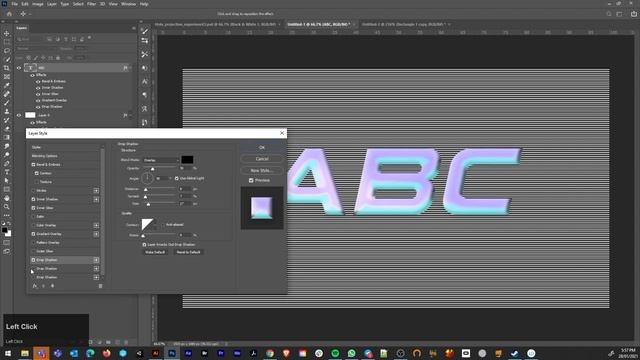Enable the Anti-aliased checkbox
This screenshot has width=640, height=360.
162,225
